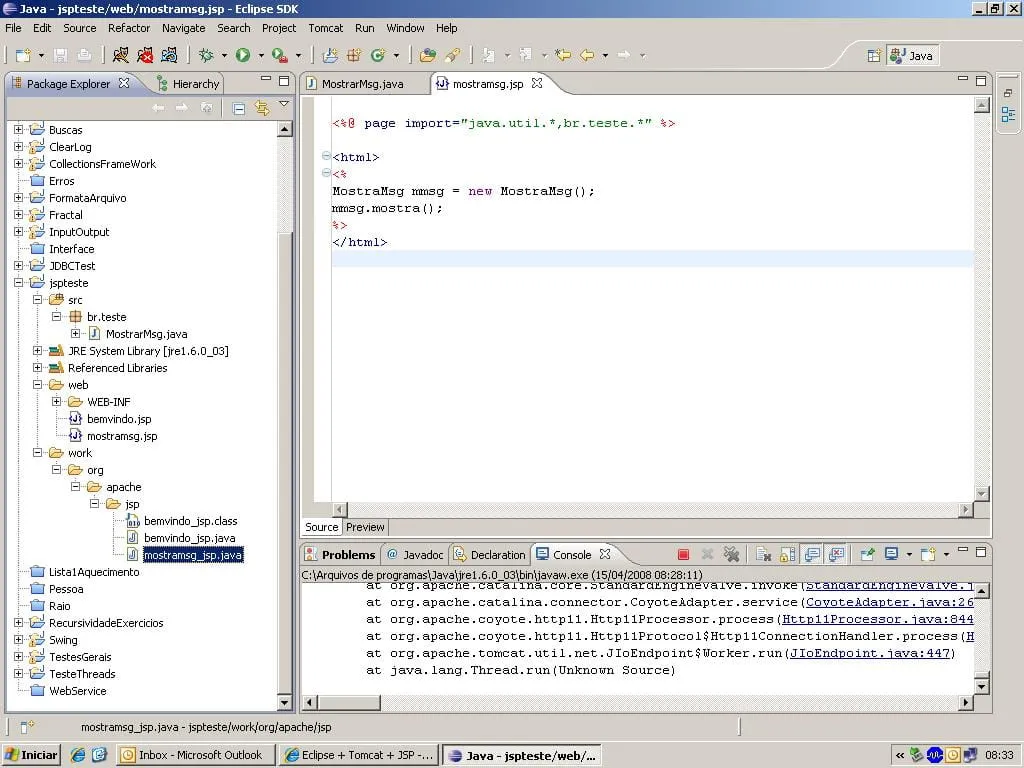The height and width of the screenshot is (768, 1024).
Task: Click the console horizontal scrollbar
Action: (640, 703)
